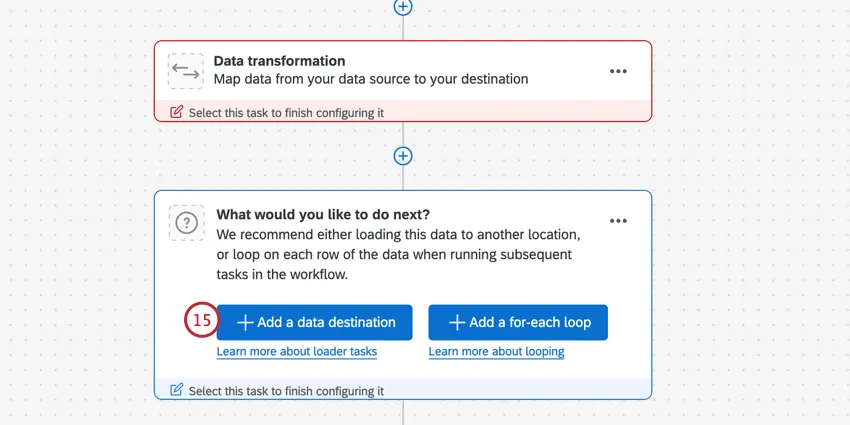Click the edit icon in the red footer

177,112
